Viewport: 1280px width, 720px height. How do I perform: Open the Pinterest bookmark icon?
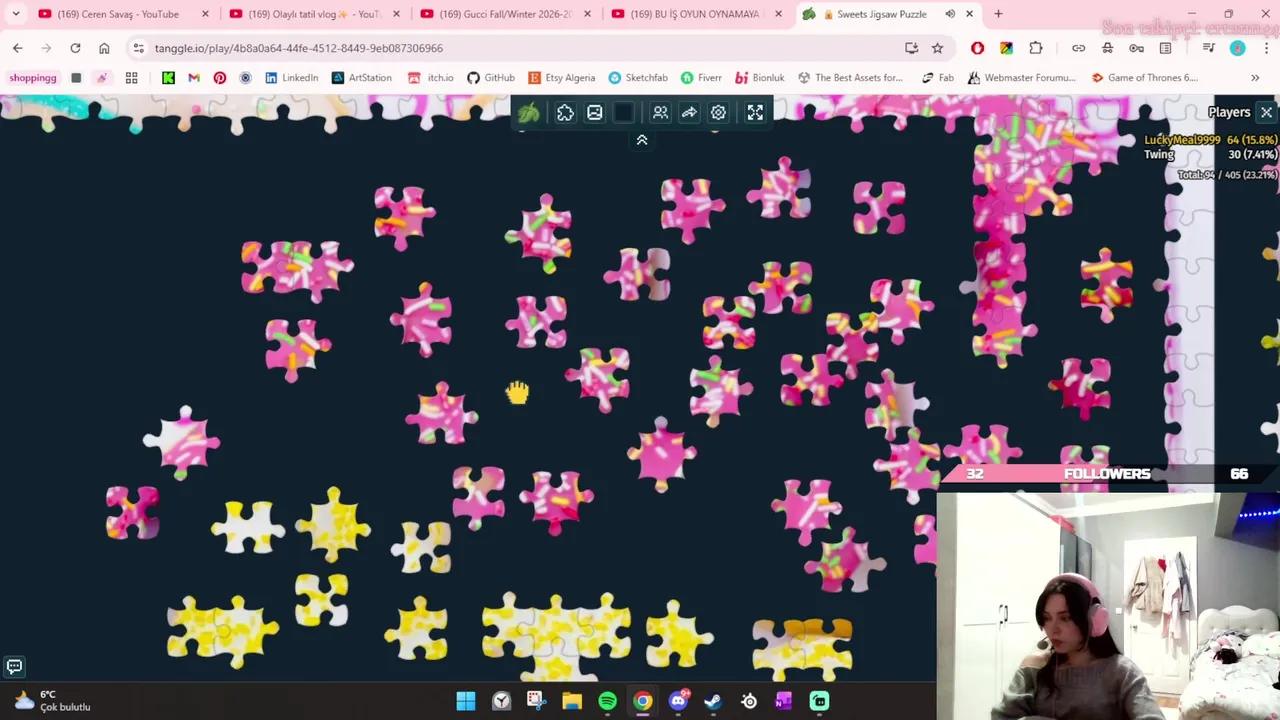click(x=220, y=78)
